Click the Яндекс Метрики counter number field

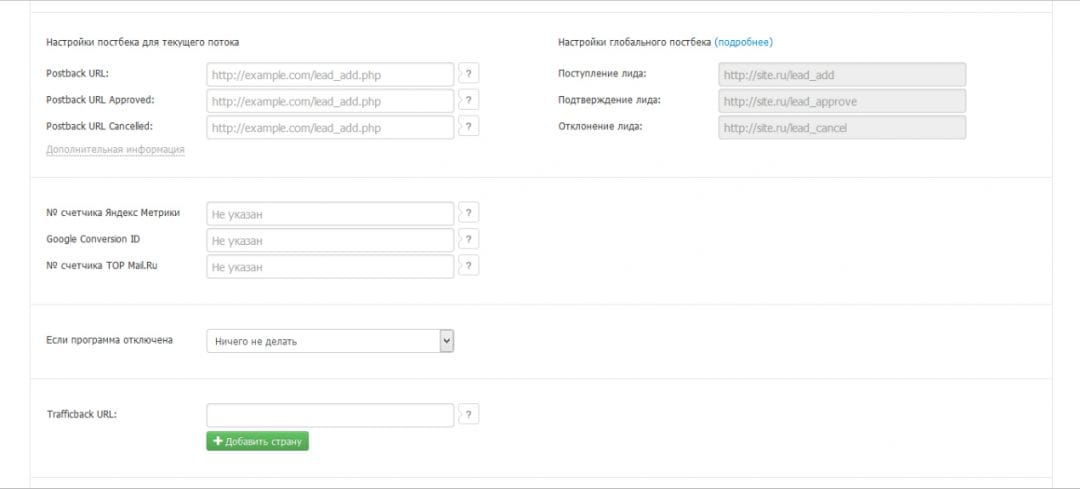coord(330,214)
